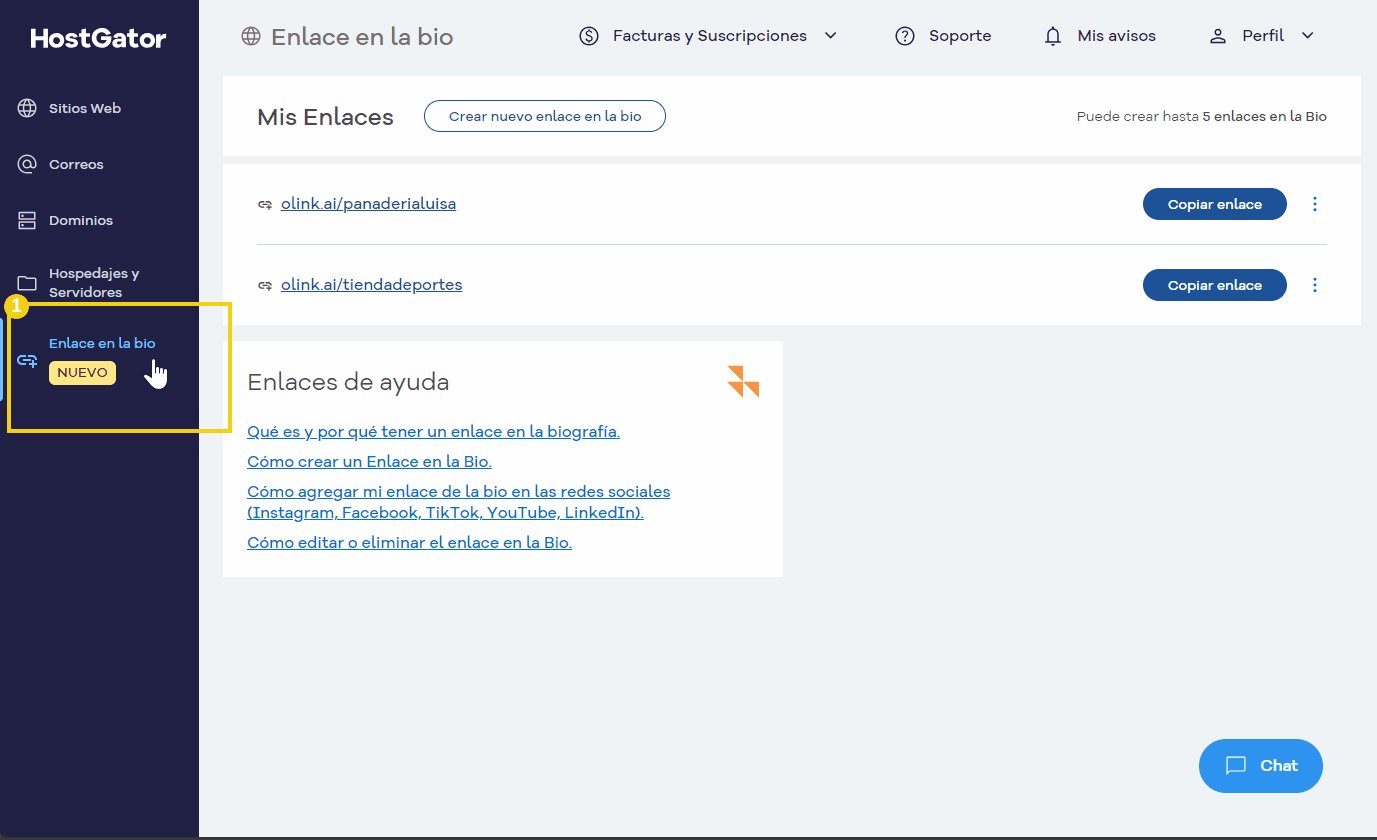Viewport: 1377px width, 840px height.
Task: Click Puede crear hasta 5 enlaces text
Action: tap(1201, 116)
